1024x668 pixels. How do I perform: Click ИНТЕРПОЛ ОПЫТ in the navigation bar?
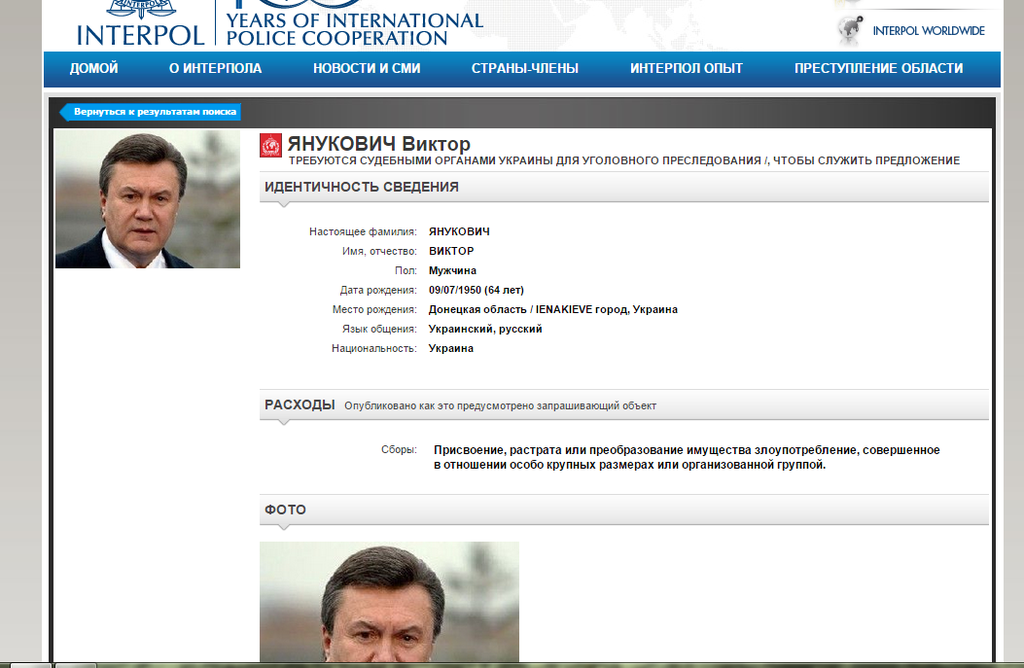pos(686,69)
